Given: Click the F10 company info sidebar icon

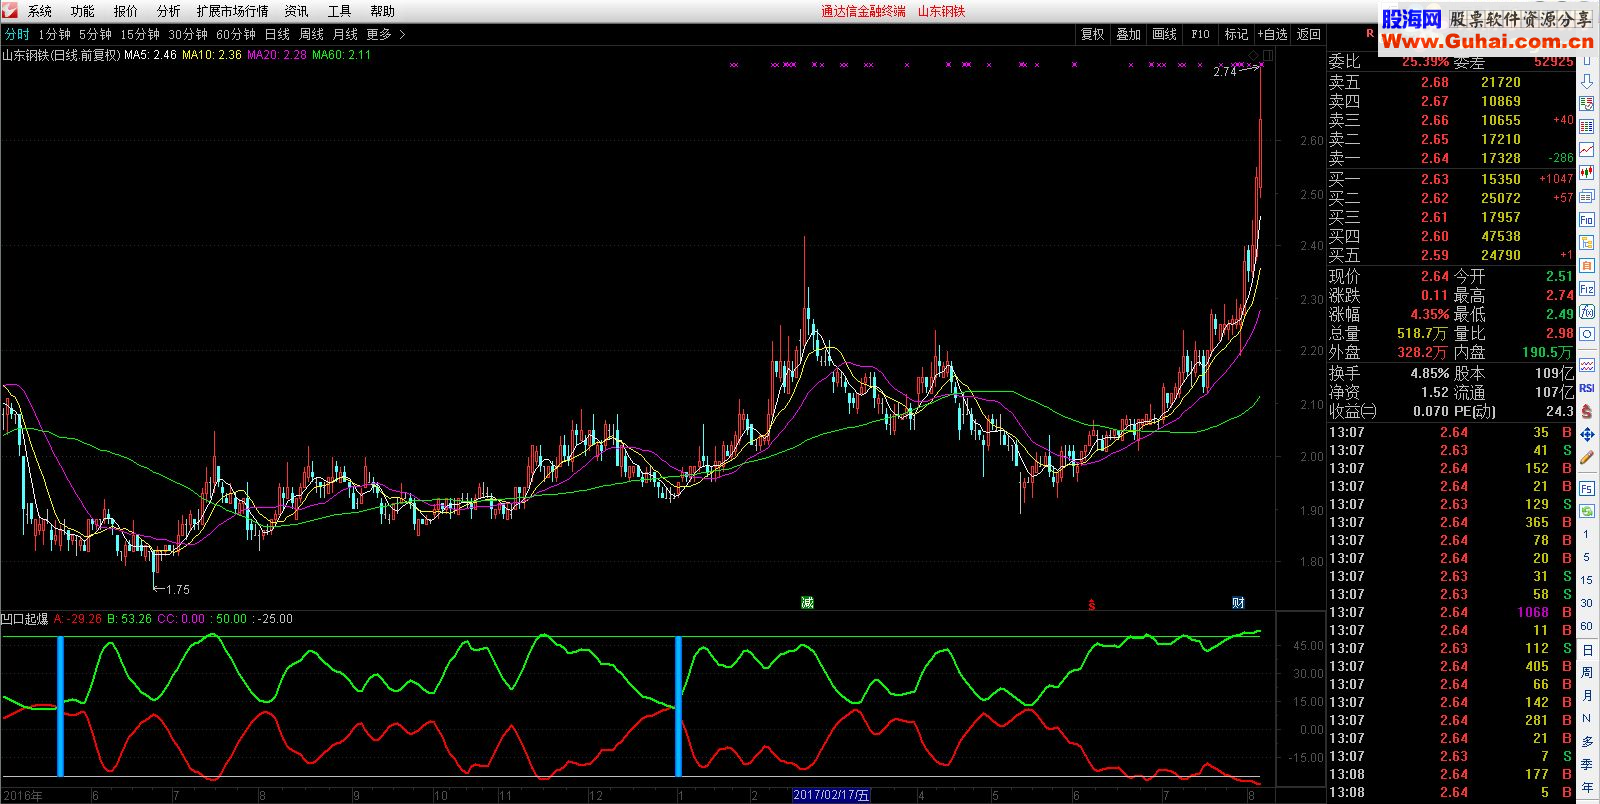Looking at the screenshot, I should 1587,220.
